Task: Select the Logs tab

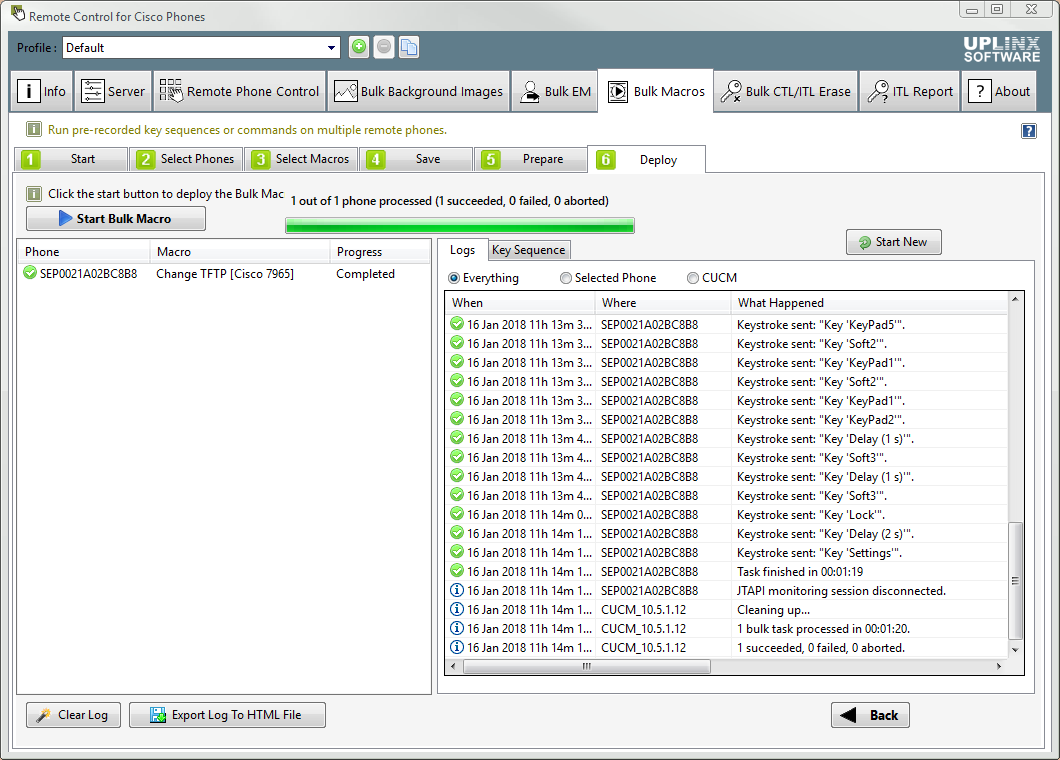Action: click(462, 250)
